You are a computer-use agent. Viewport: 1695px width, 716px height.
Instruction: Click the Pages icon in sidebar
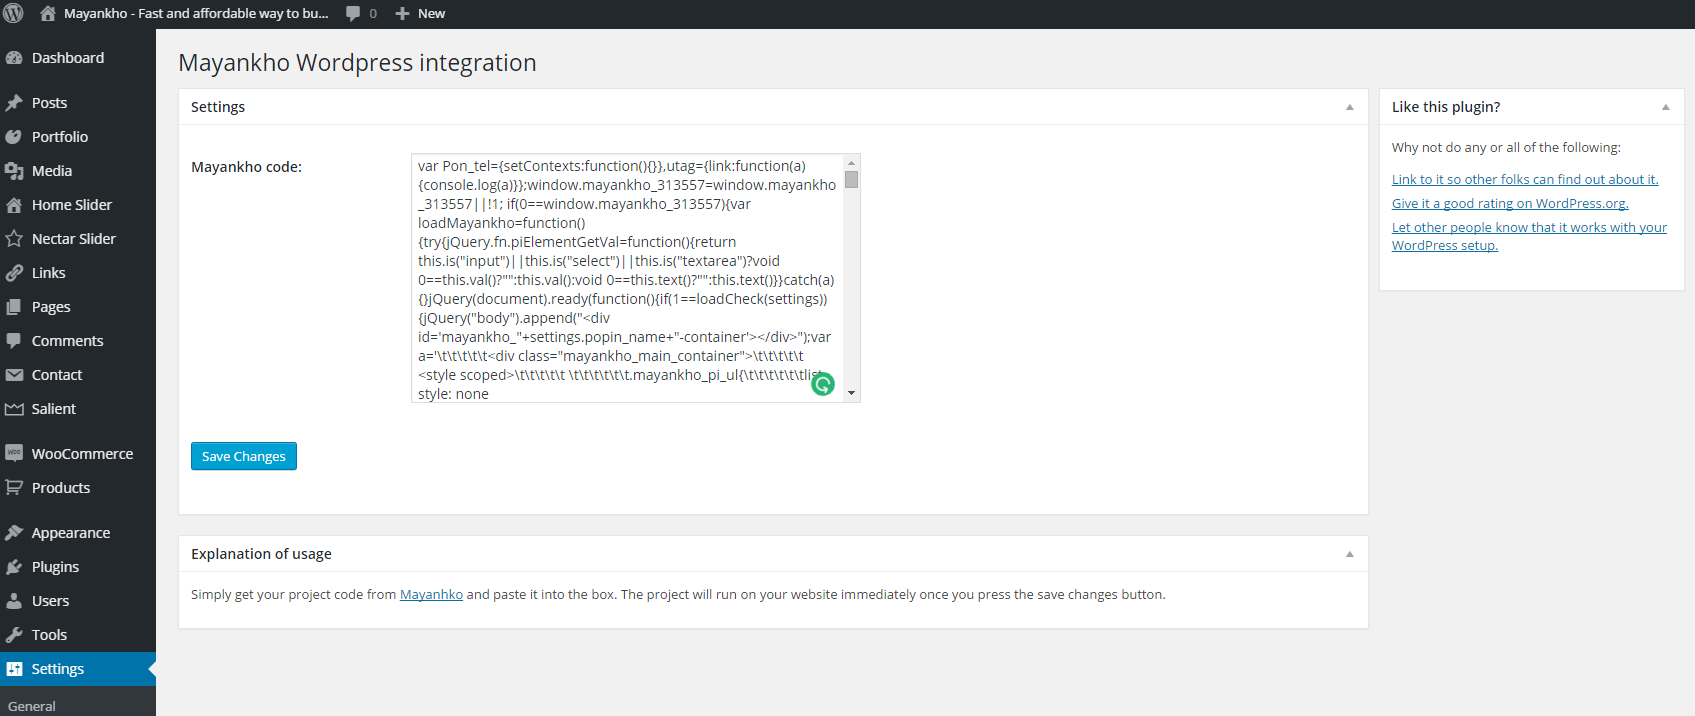14,307
